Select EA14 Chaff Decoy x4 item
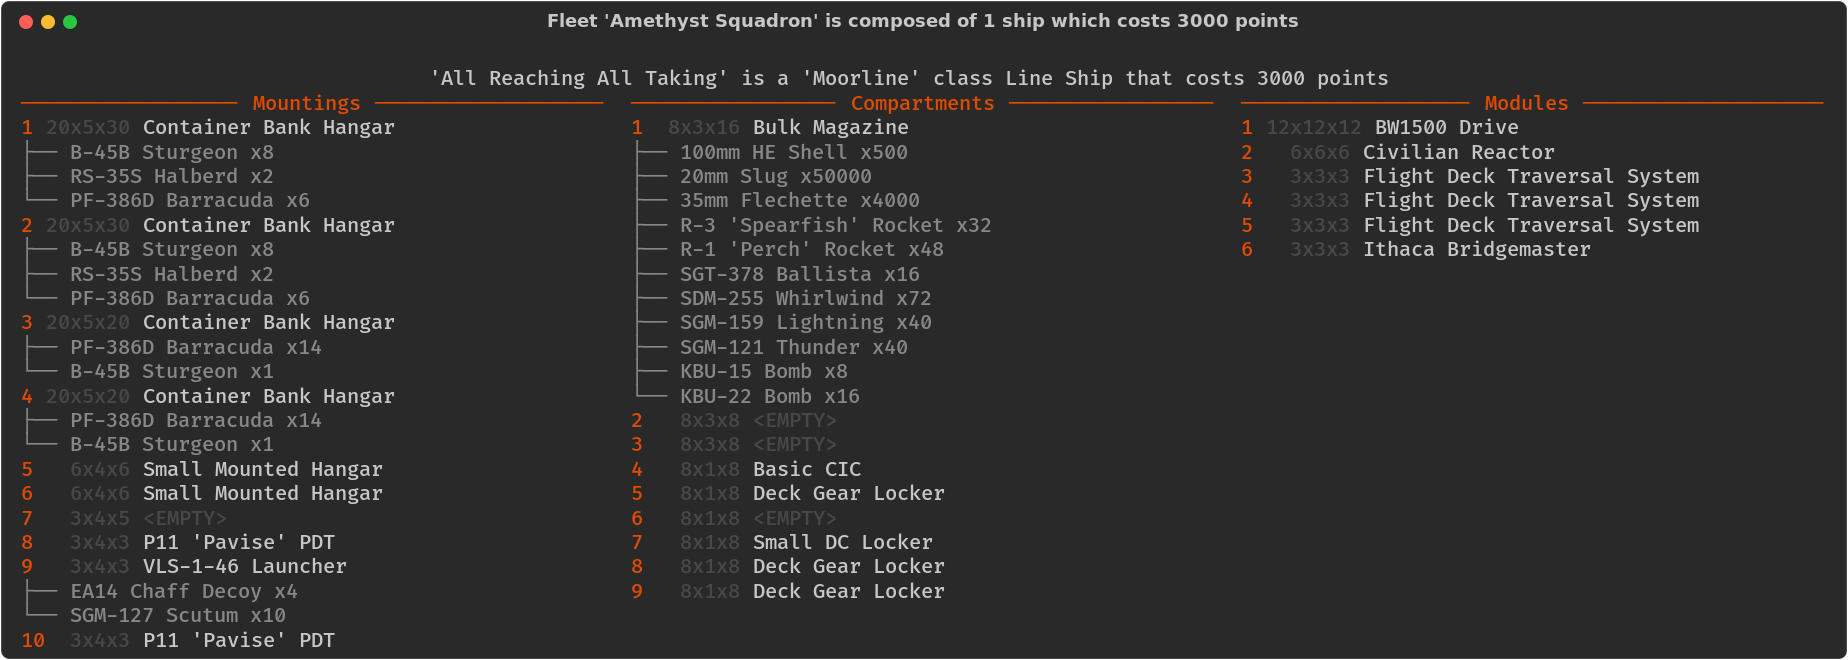 pos(184,591)
